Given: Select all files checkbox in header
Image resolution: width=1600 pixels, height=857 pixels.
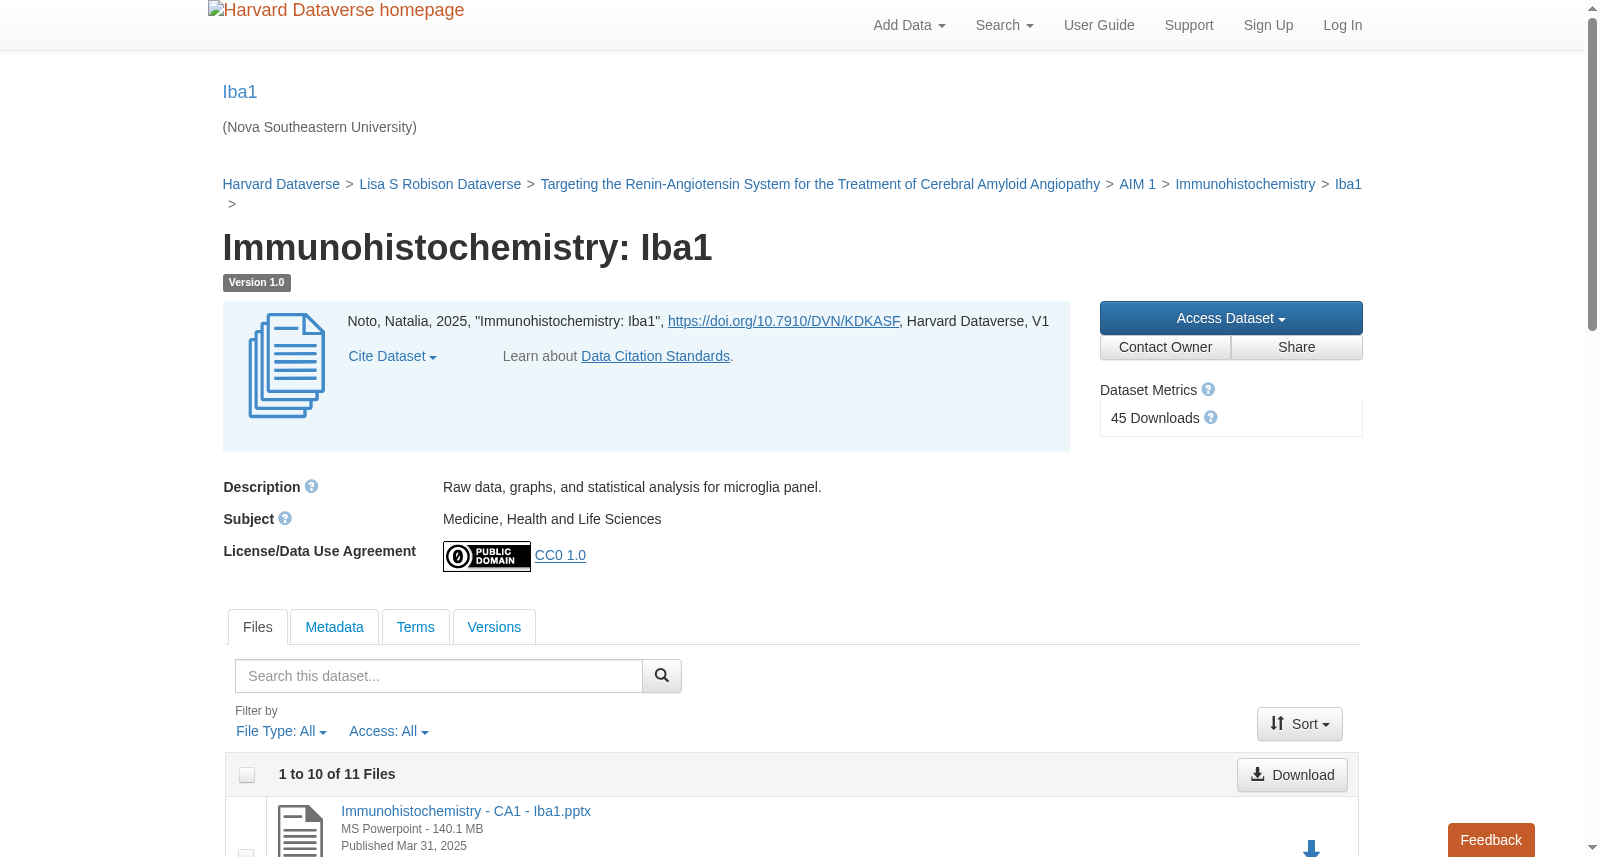Looking at the screenshot, I should pos(247,775).
